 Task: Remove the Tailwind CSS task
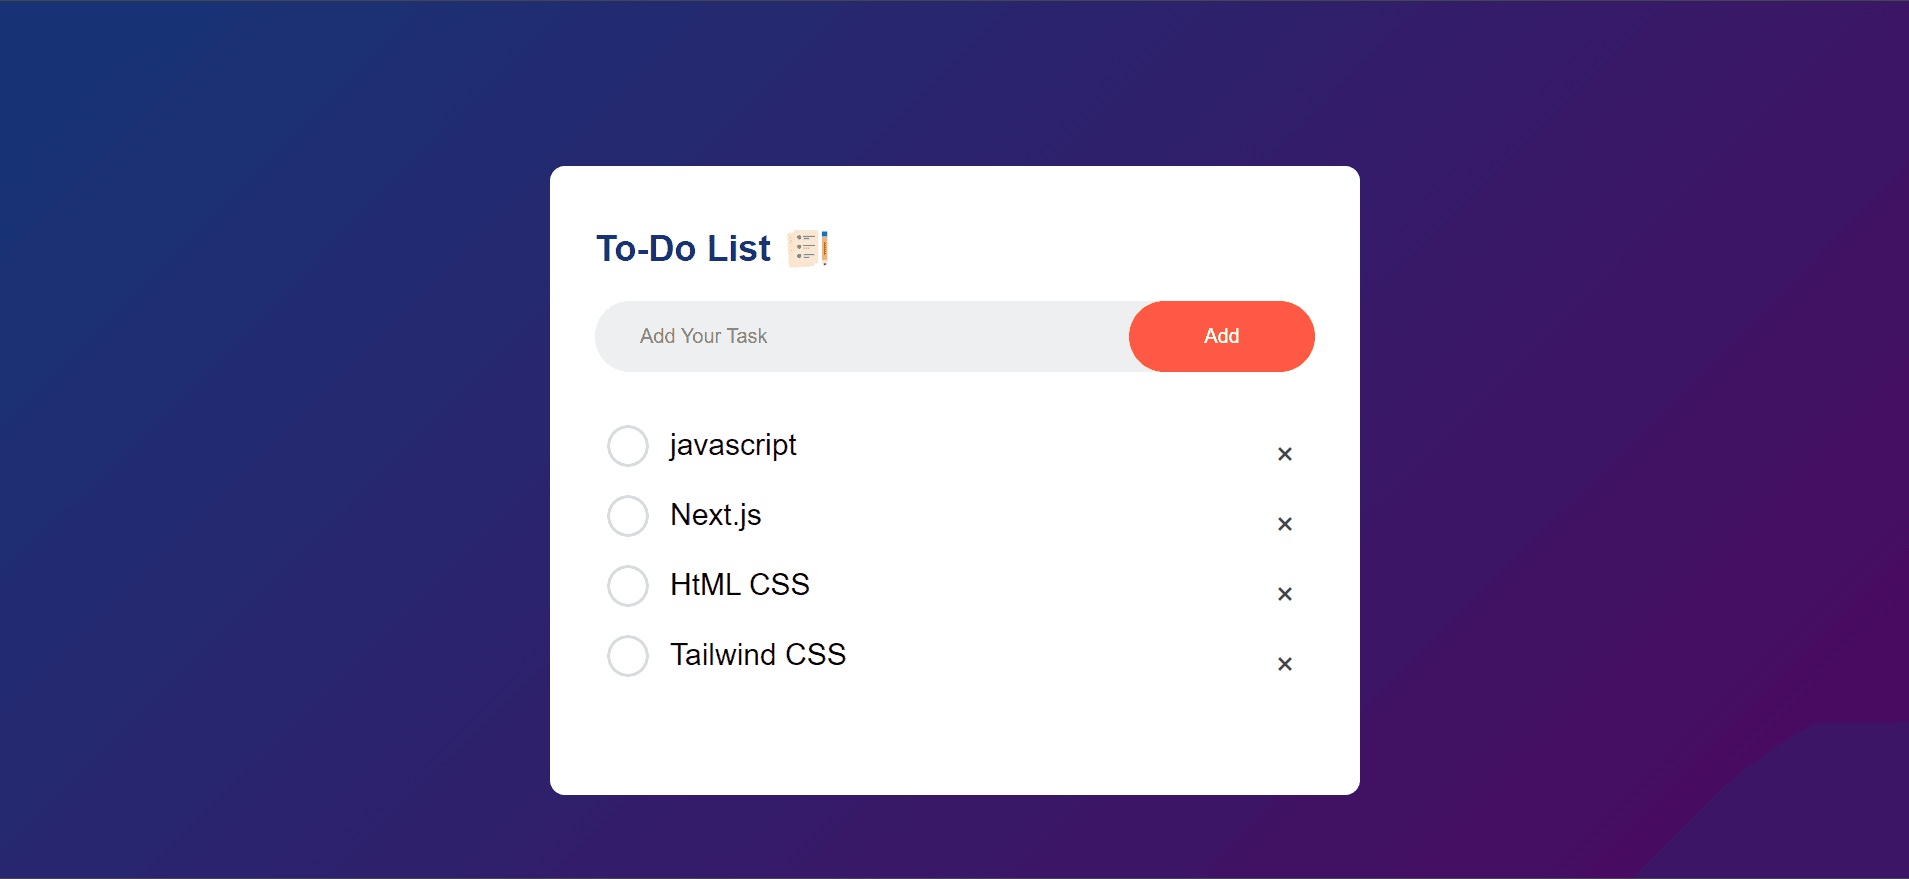point(1285,664)
